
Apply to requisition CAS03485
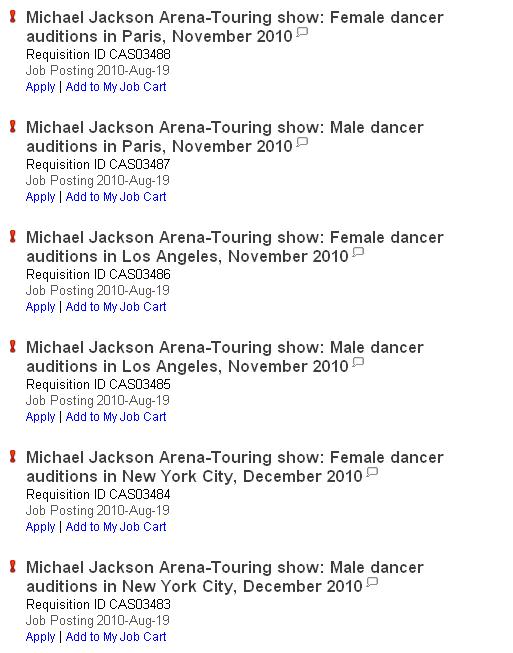point(40,417)
